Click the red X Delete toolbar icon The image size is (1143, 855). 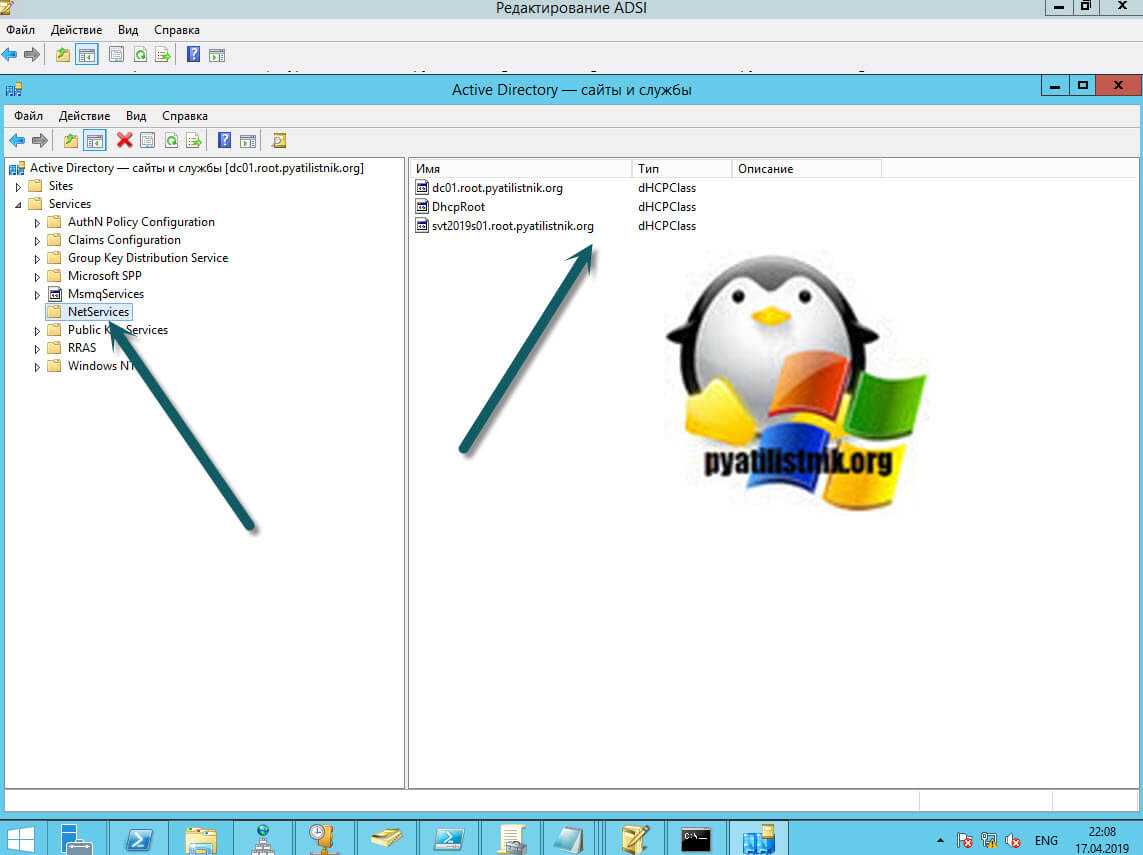tap(124, 141)
